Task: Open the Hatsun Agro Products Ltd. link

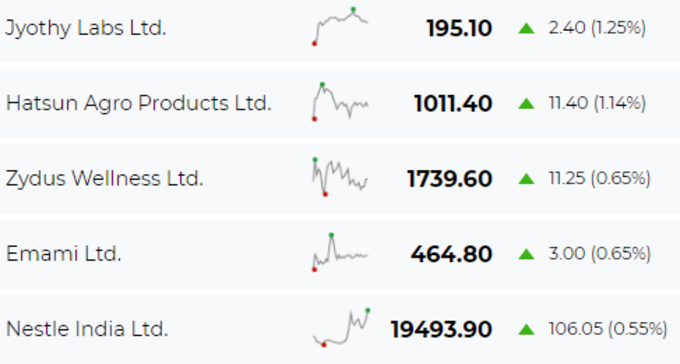Action: [x=139, y=103]
